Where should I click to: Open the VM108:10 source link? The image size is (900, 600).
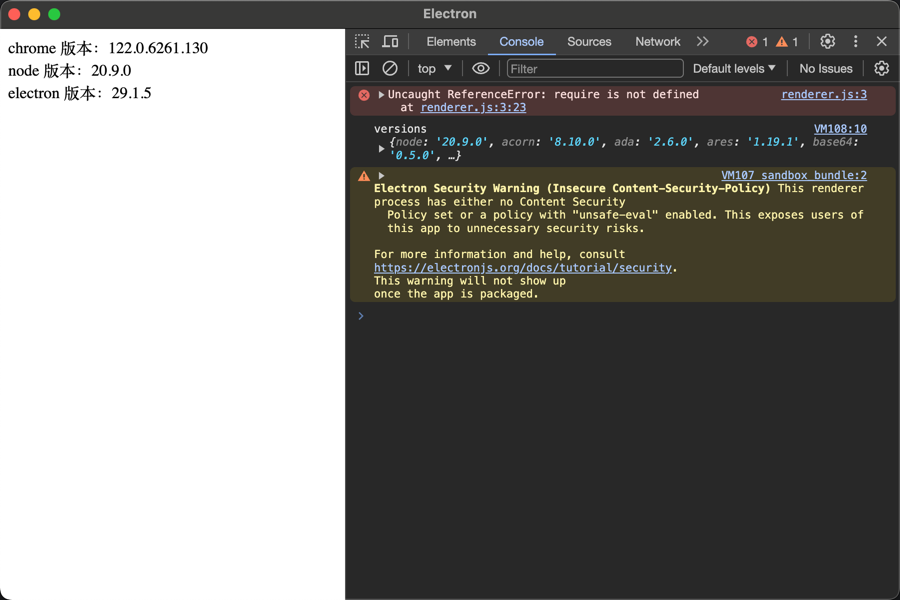click(840, 129)
